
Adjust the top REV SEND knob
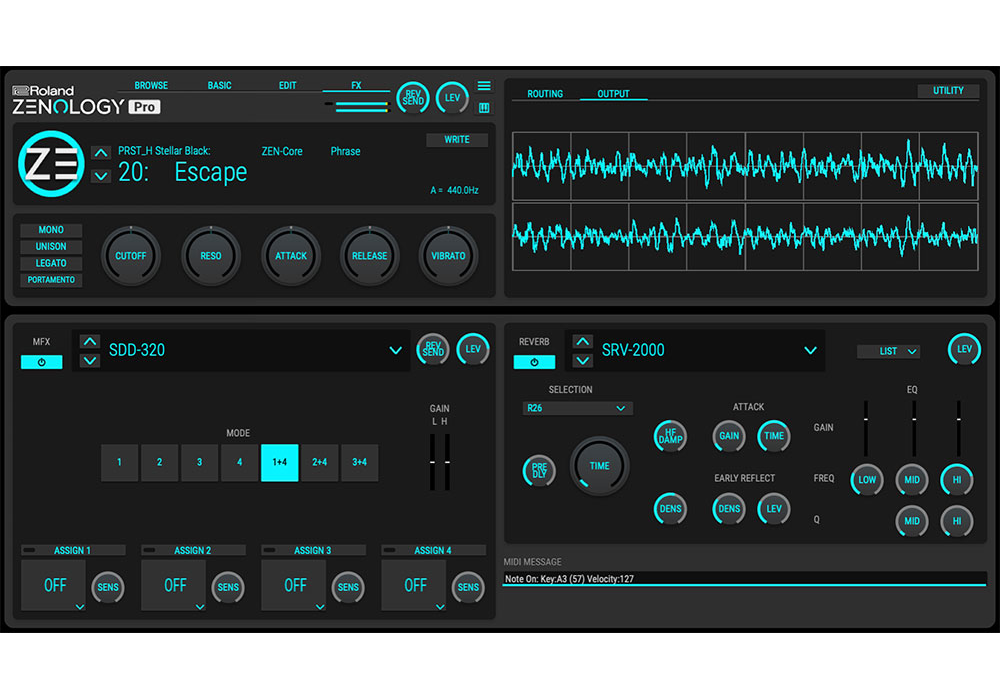pos(413,98)
